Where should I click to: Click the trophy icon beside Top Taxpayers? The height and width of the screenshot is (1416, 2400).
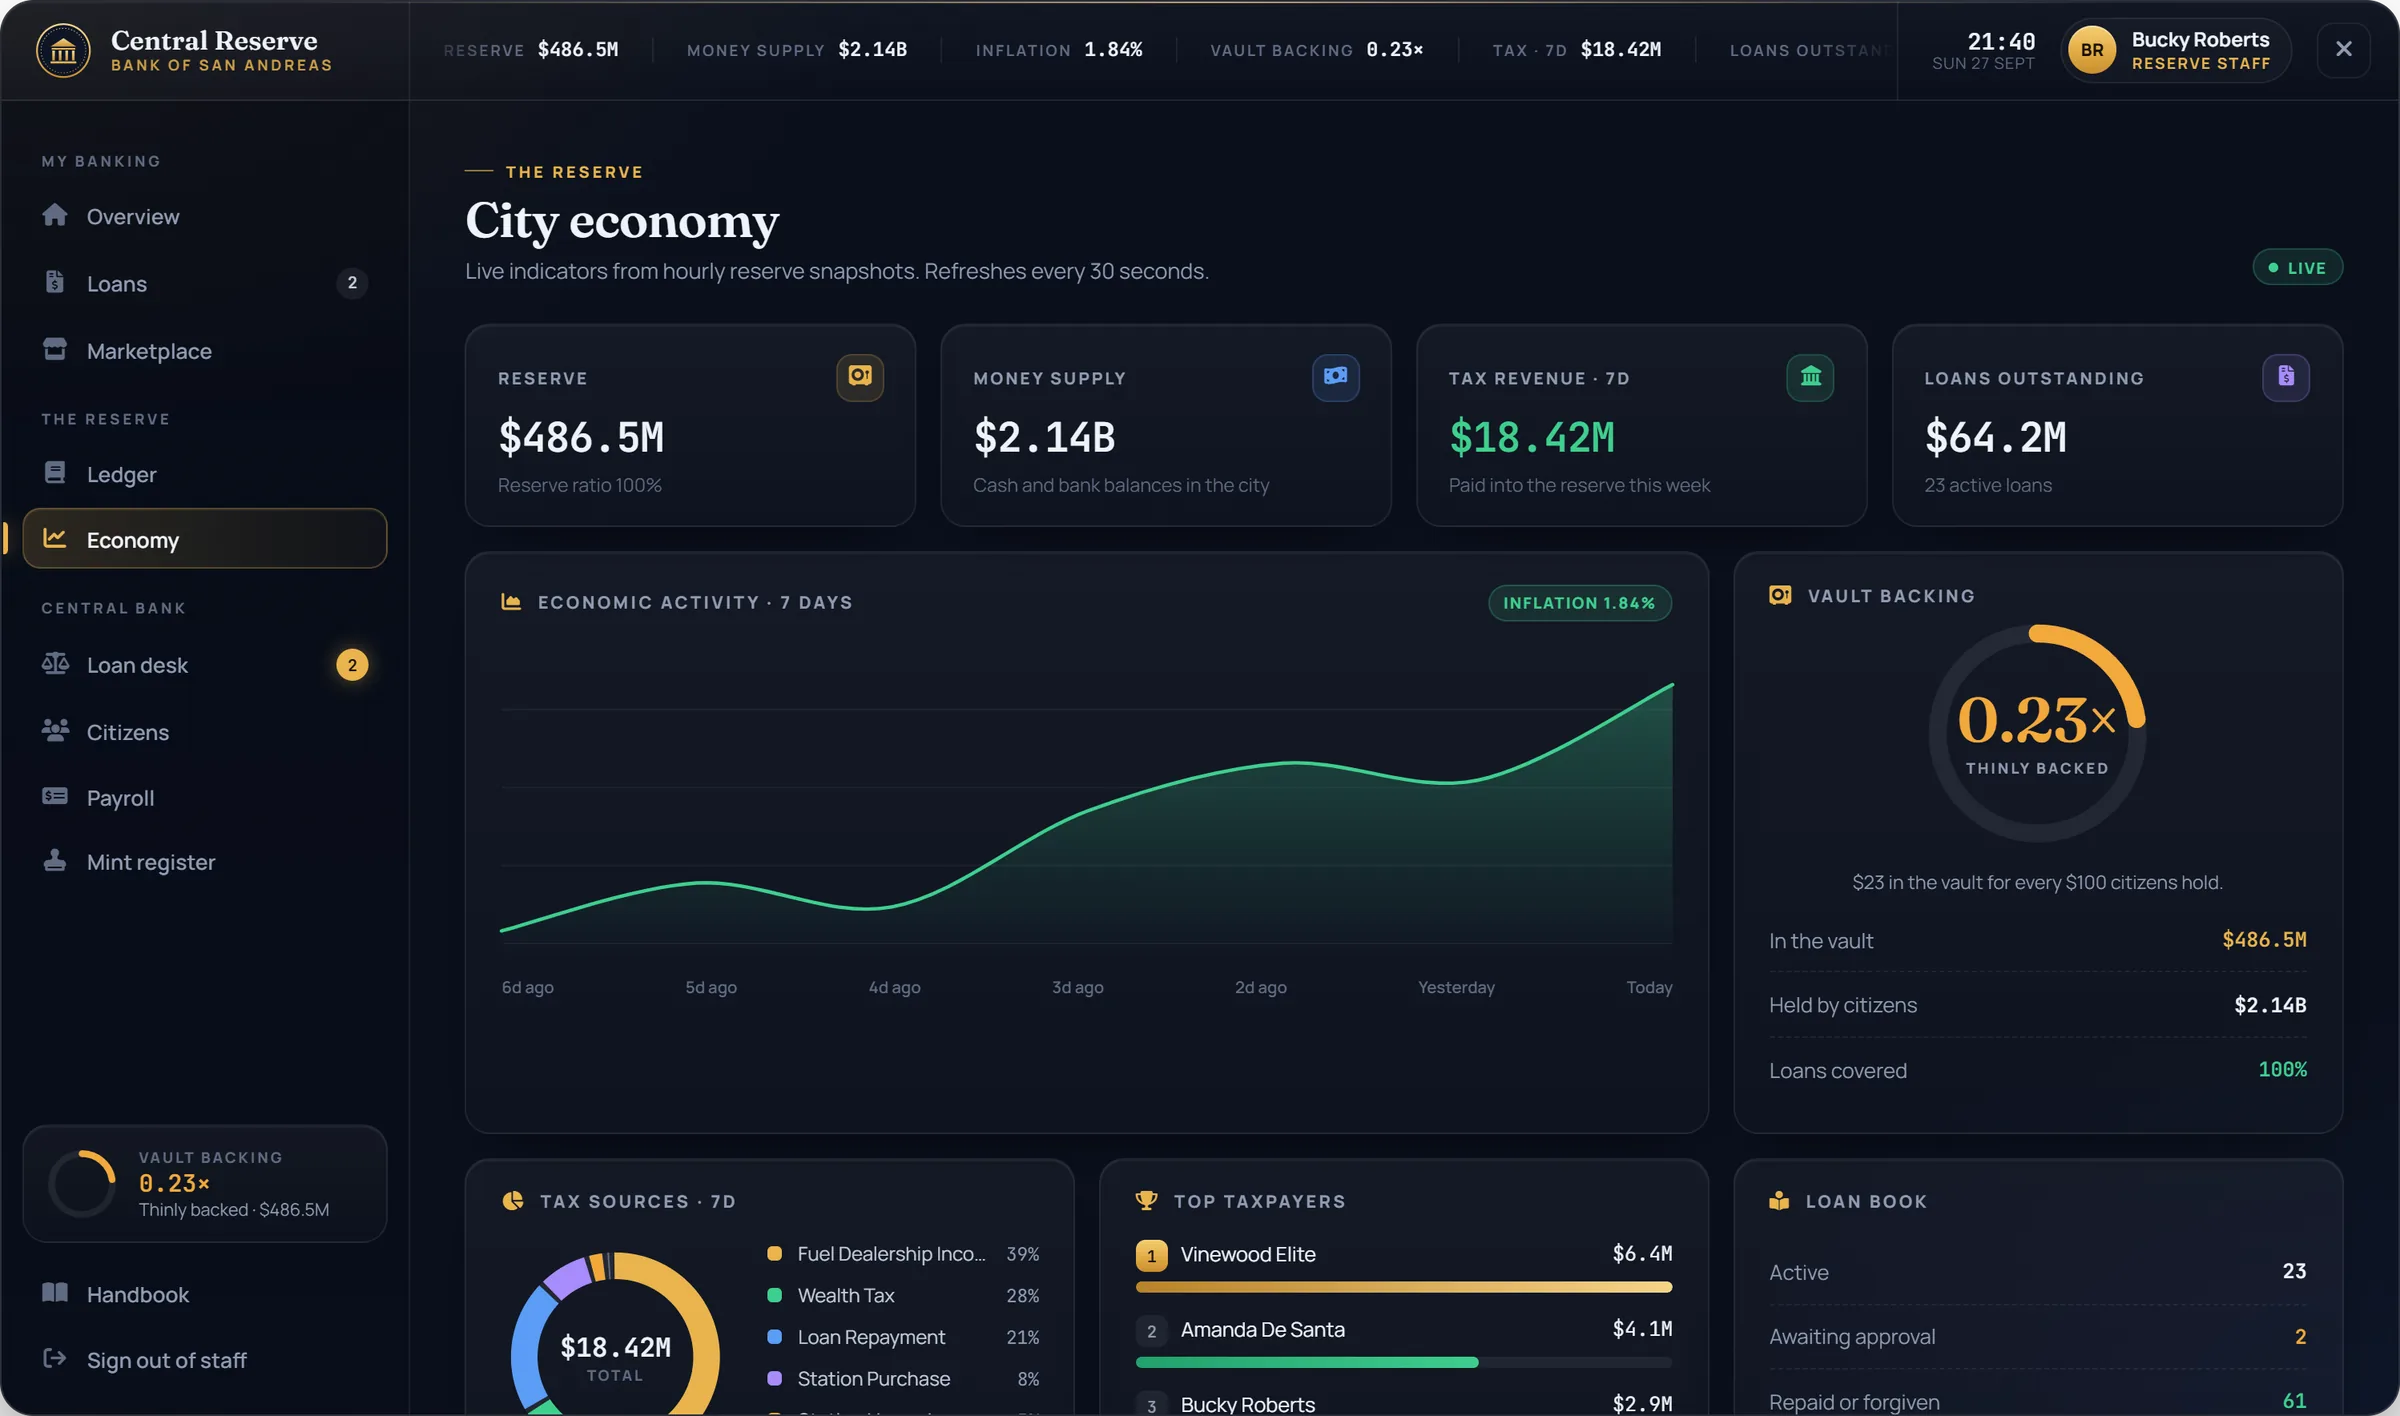click(x=1147, y=1200)
